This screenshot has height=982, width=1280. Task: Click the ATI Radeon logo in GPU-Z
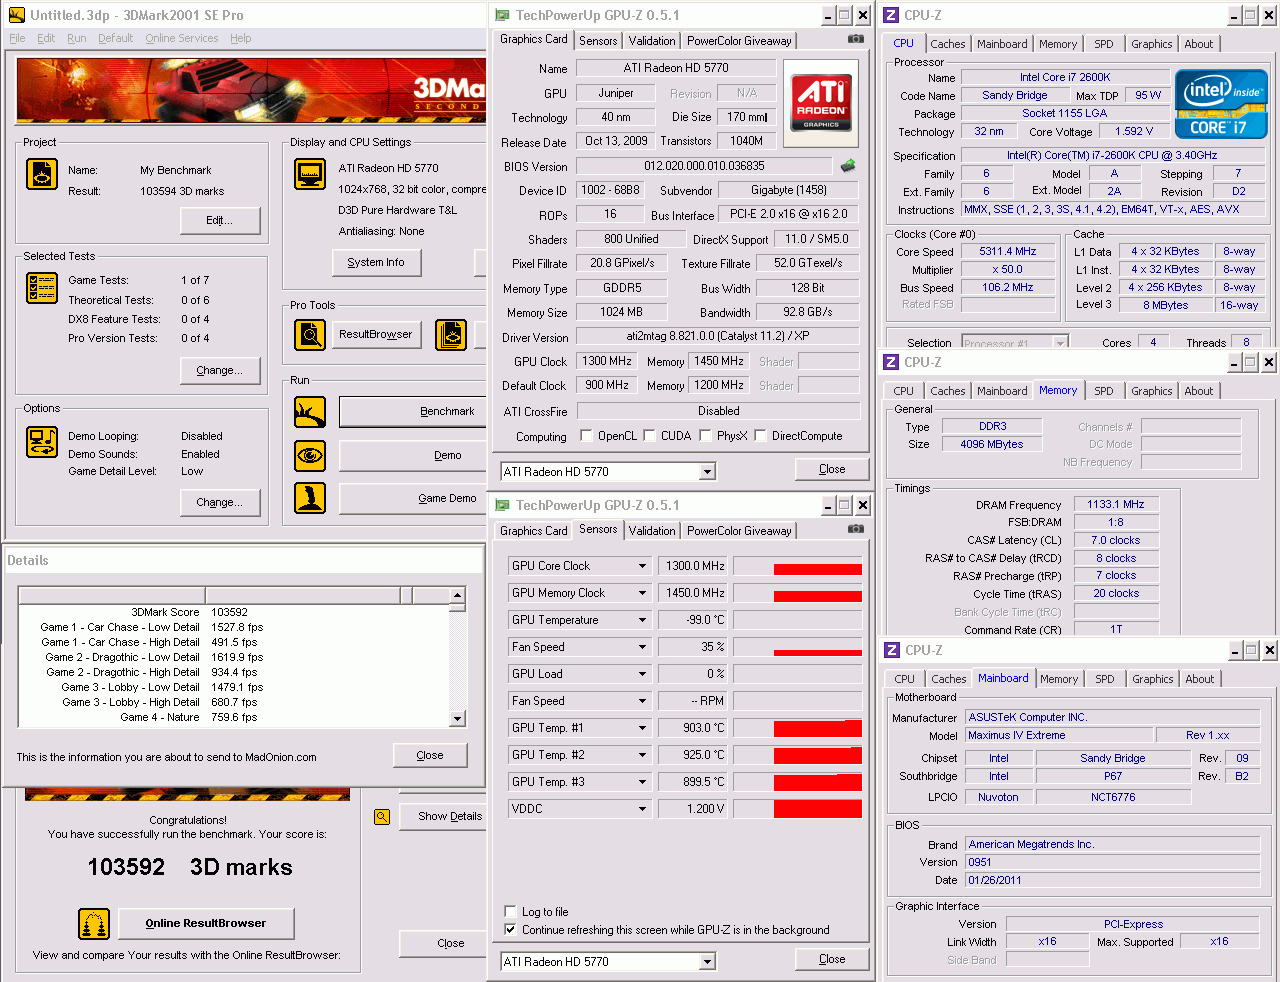[x=821, y=104]
